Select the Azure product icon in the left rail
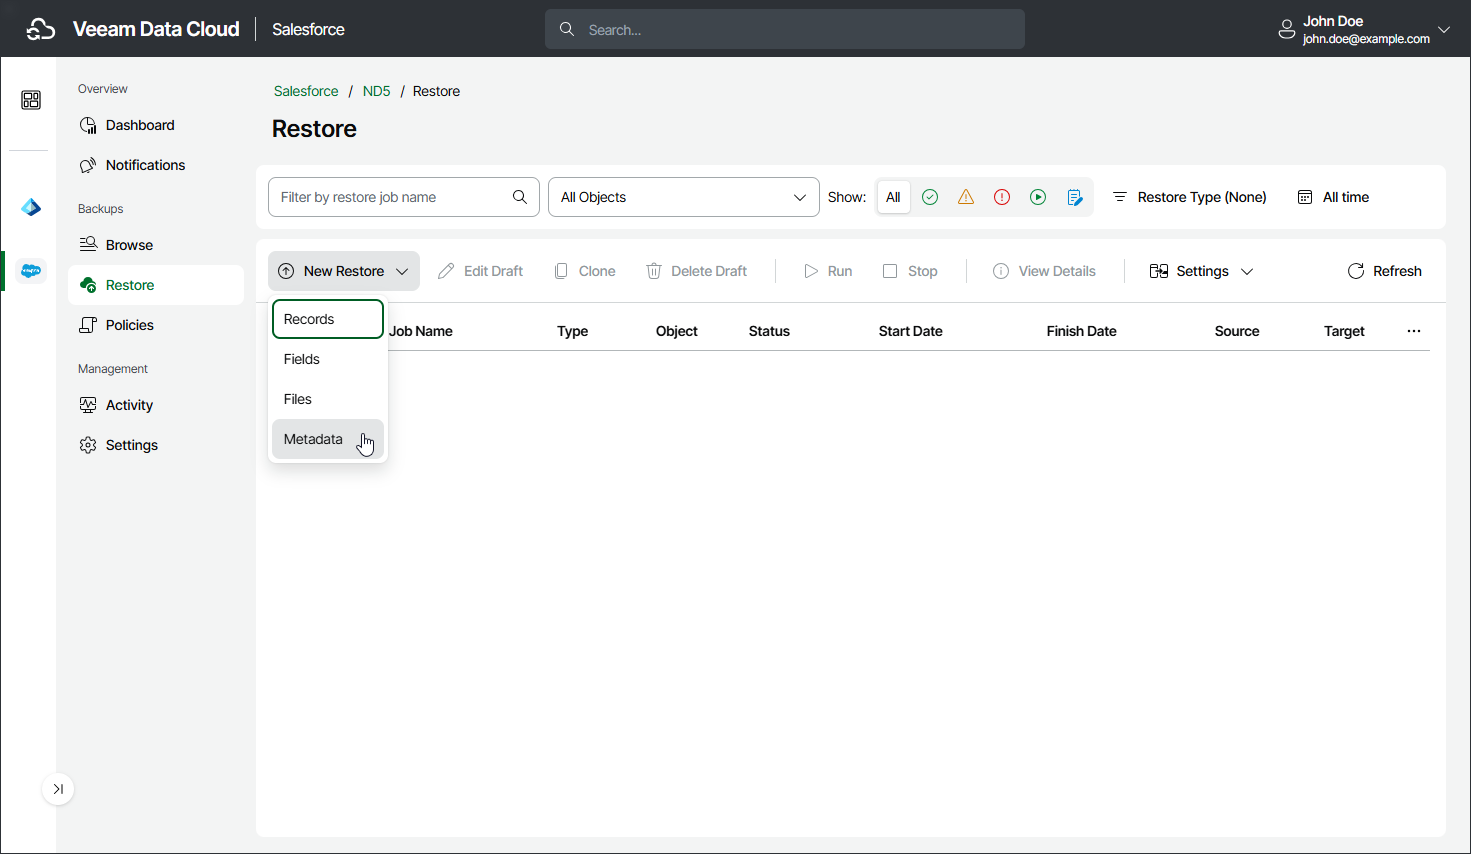1471x854 pixels. [31, 207]
